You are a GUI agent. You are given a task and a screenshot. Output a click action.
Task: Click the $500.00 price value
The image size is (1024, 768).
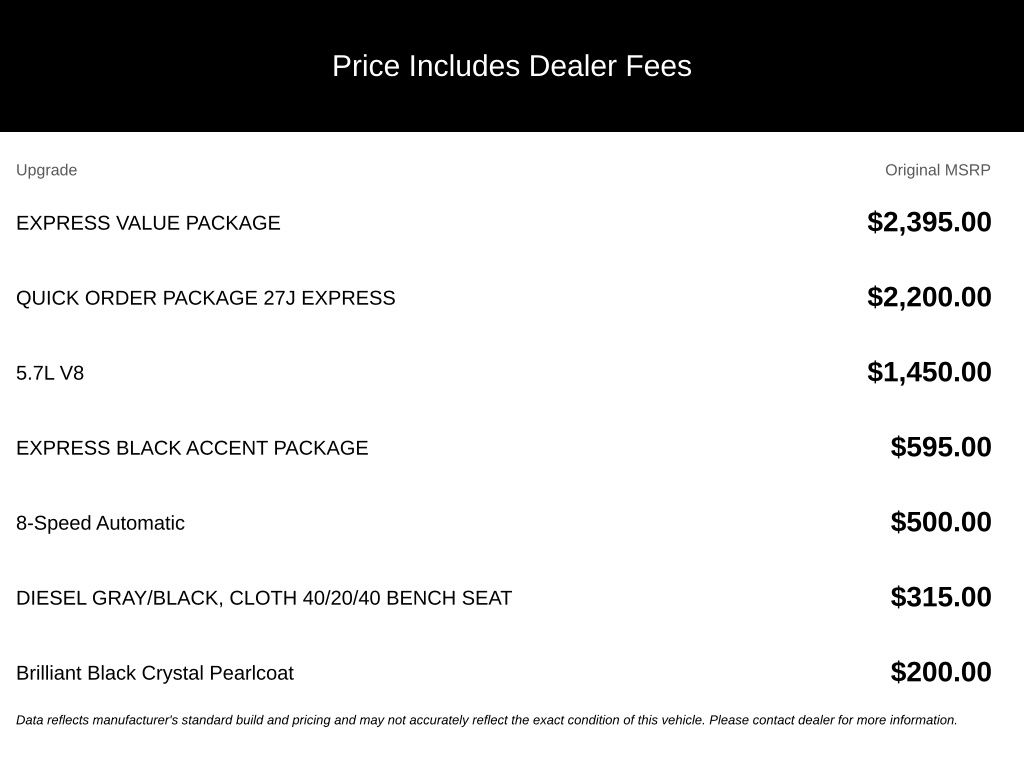tap(940, 522)
